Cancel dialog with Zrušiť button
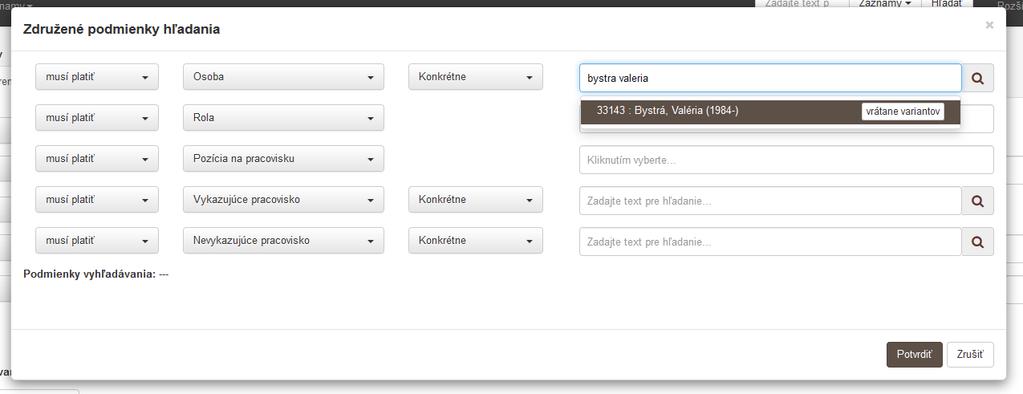The width and height of the screenshot is (1023, 394). point(970,355)
